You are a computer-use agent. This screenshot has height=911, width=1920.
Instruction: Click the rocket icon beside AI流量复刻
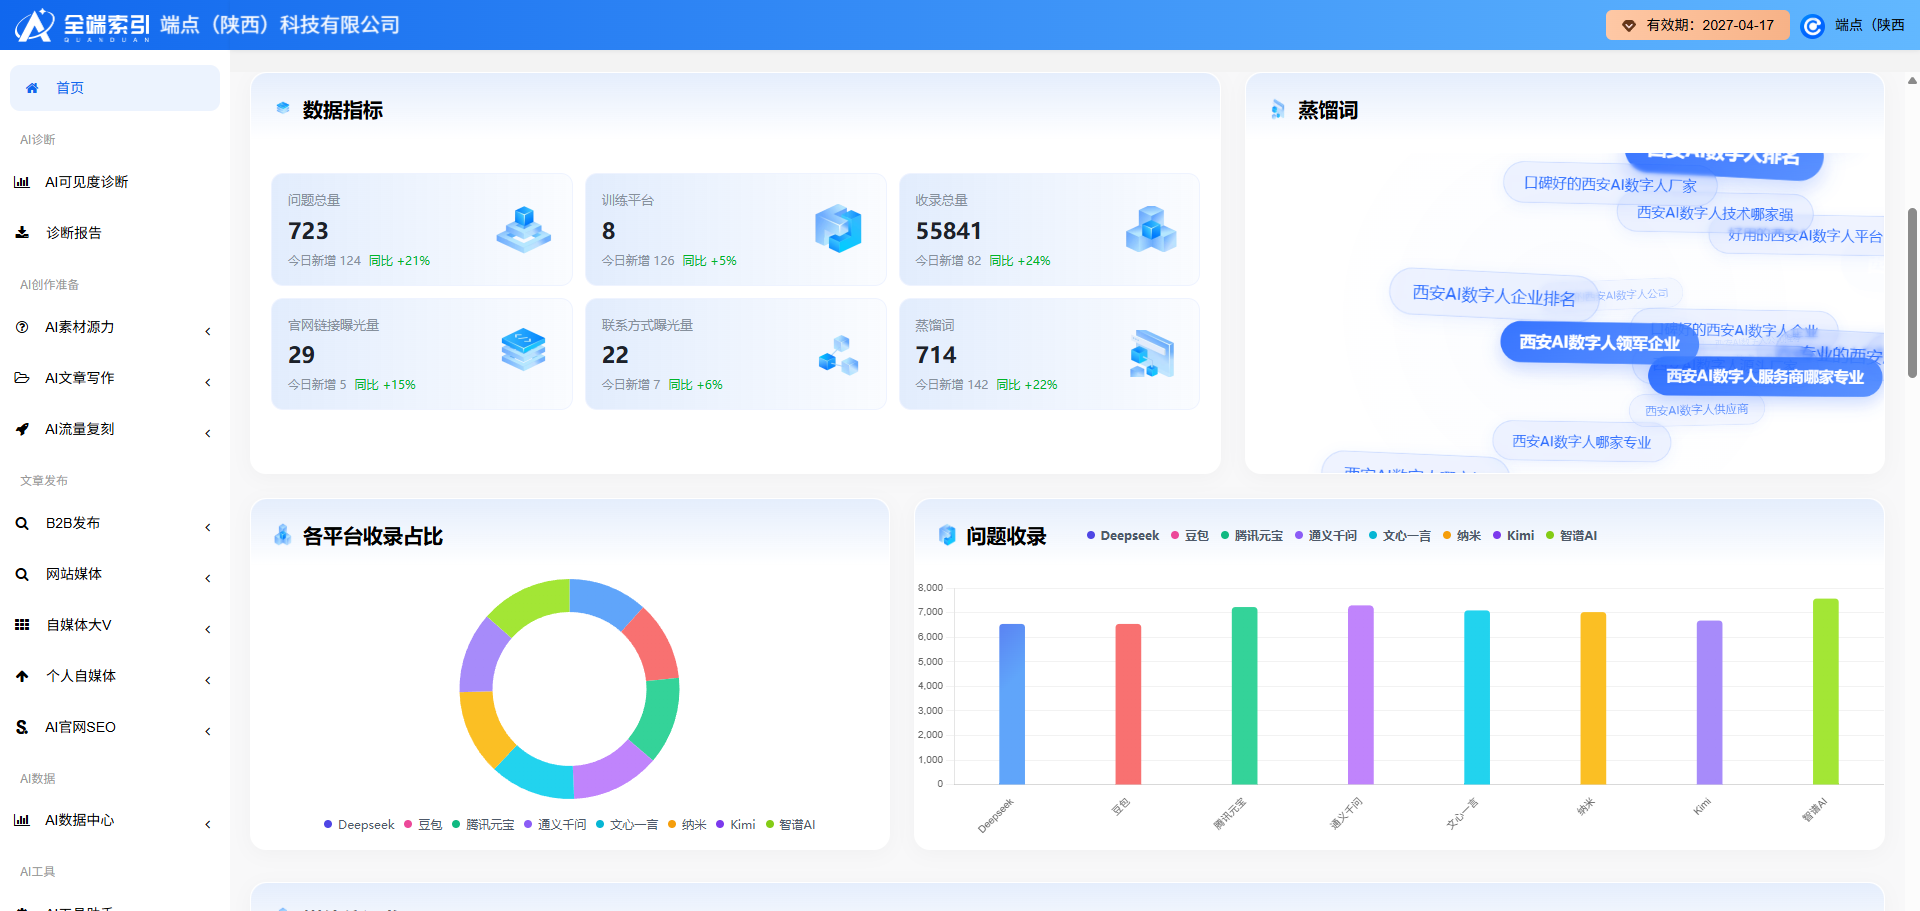click(22, 429)
